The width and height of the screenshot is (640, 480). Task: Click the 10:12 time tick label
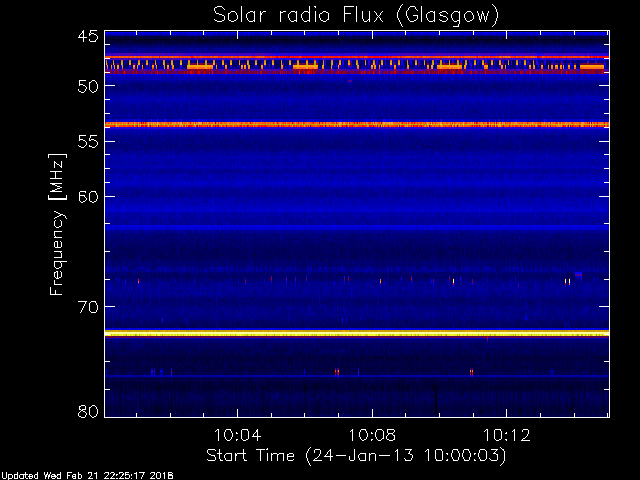point(507,435)
